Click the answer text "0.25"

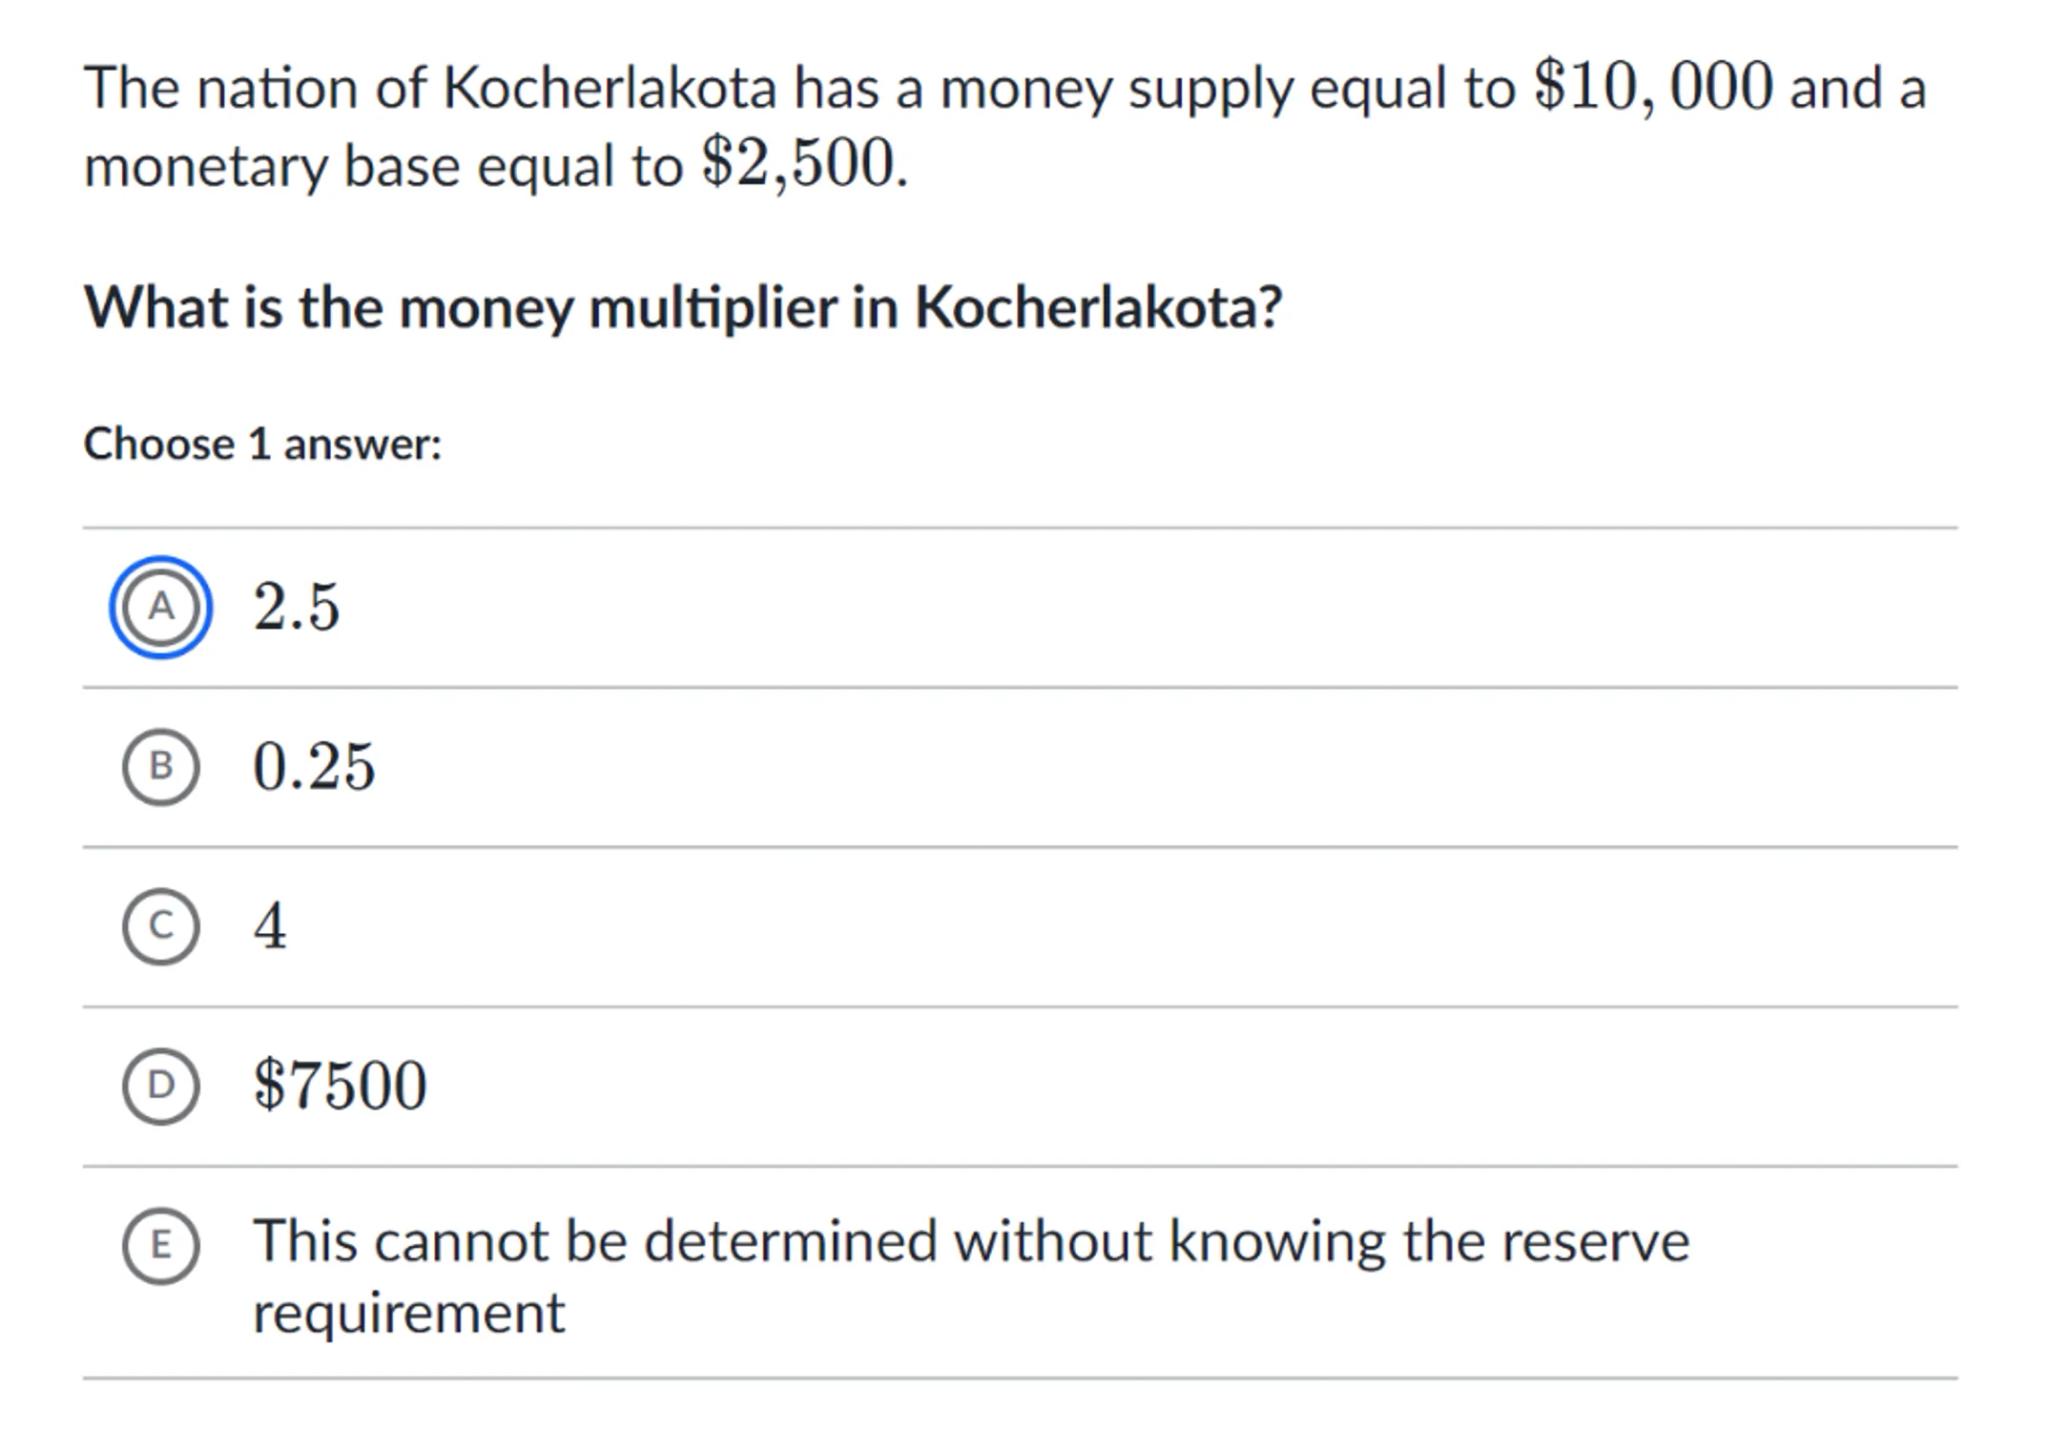[314, 767]
